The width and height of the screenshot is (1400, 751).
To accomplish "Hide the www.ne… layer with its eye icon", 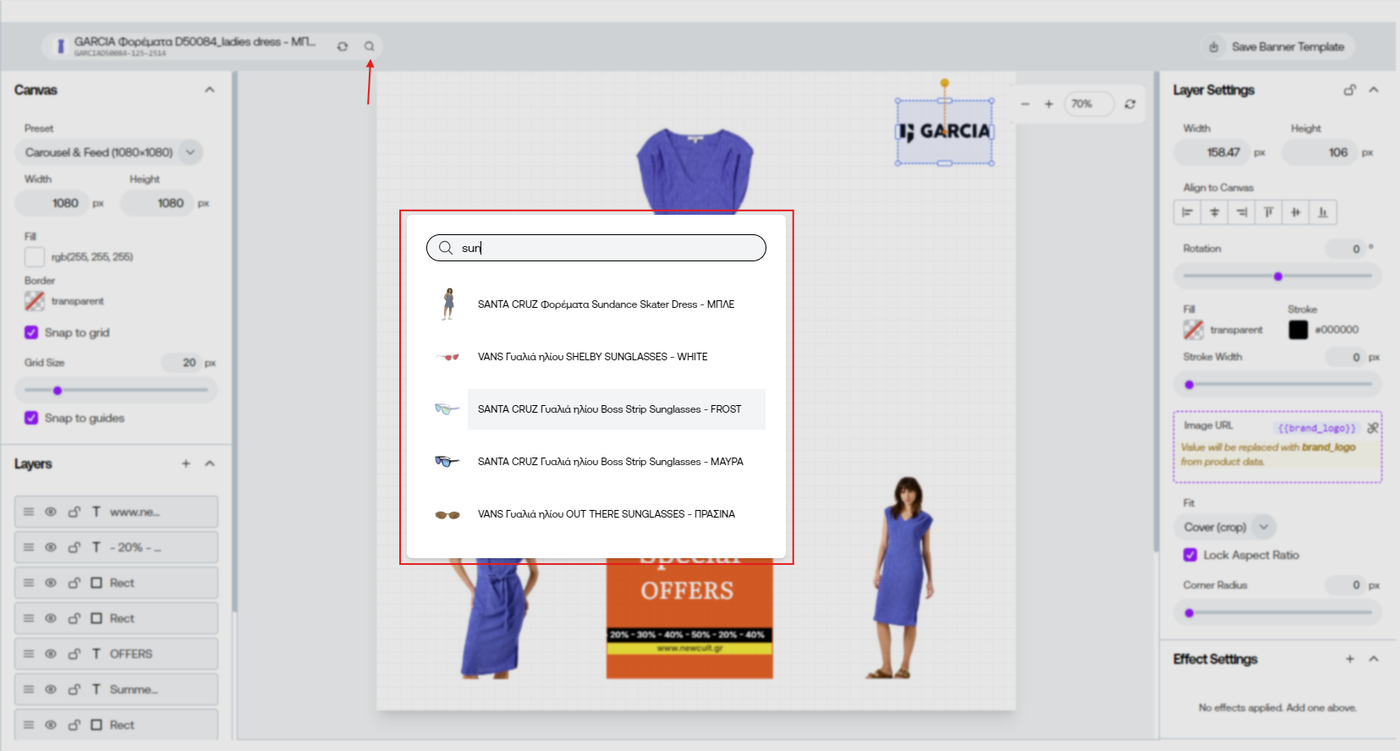I will coord(51,512).
